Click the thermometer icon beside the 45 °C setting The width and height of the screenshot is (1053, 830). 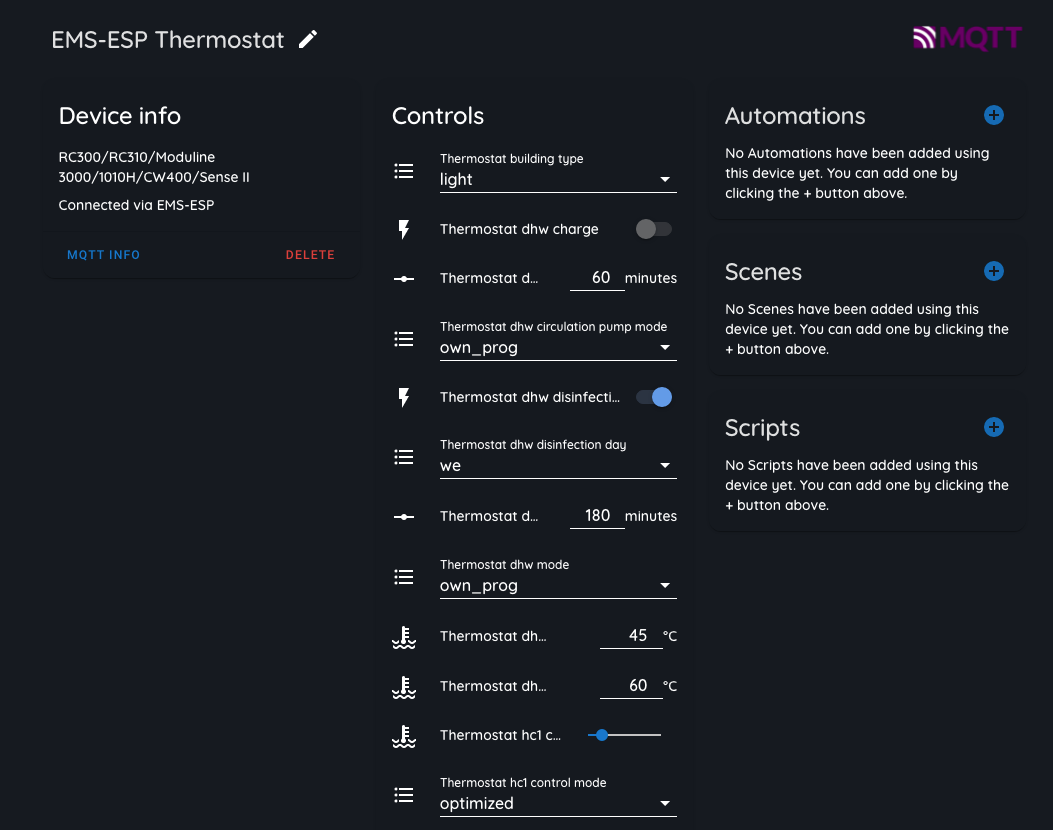pyautogui.click(x=404, y=637)
